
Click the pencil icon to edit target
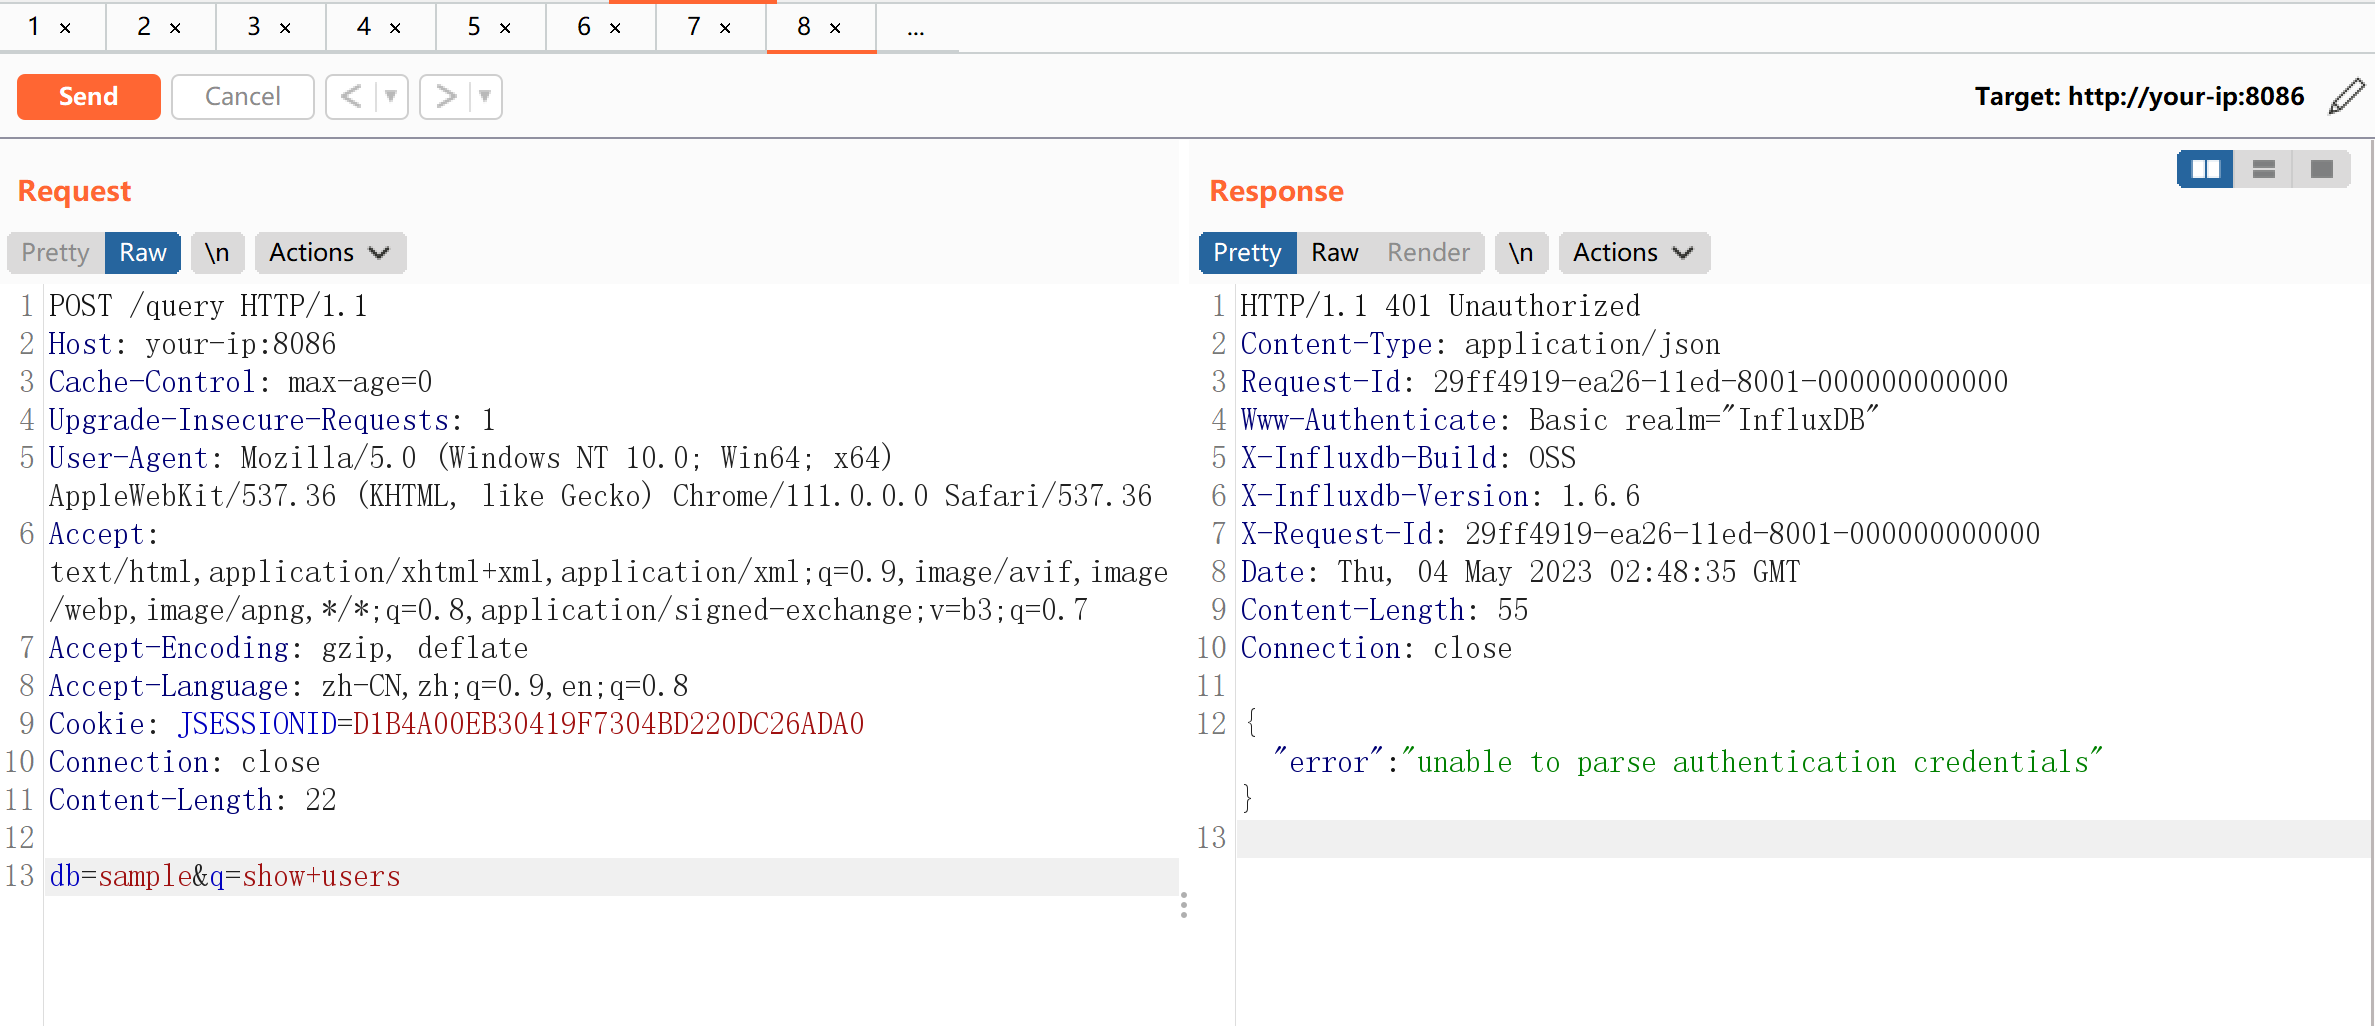coord(2346,96)
